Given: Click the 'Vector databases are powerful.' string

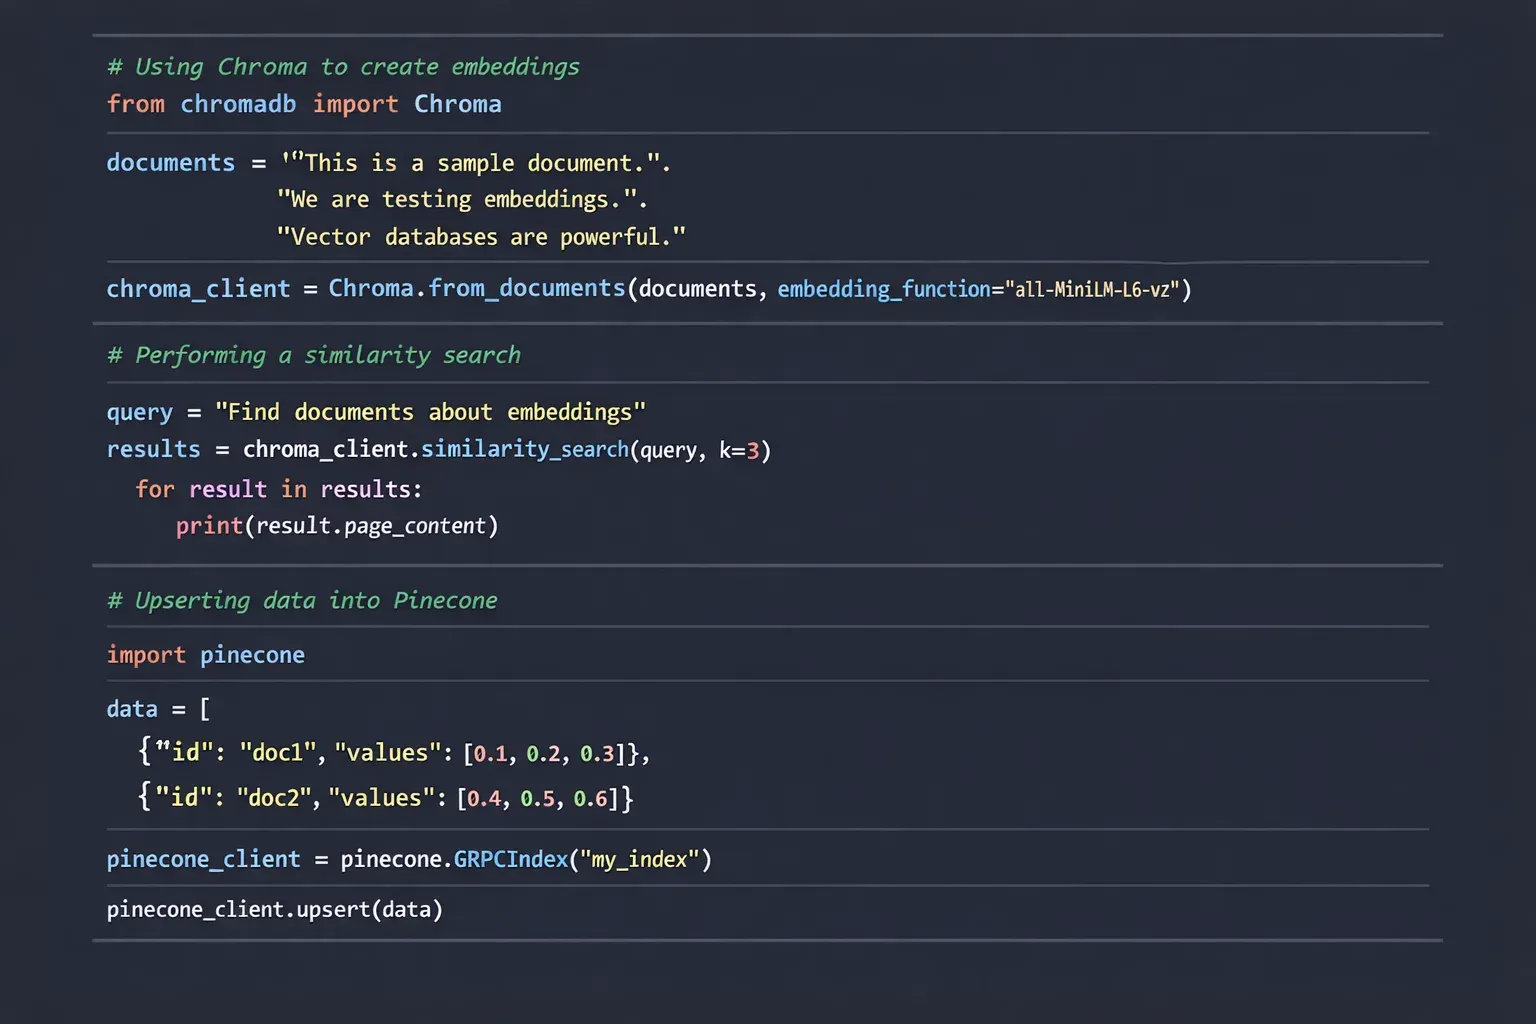Looking at the screenshot, I should (x=481, y=237).
